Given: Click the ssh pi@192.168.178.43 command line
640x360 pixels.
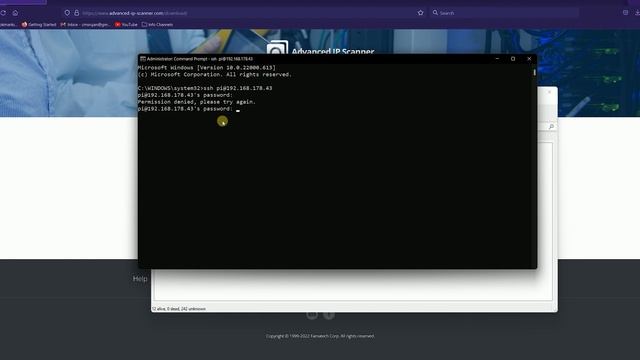Looking at the screenshot, I should coord(205,88).
